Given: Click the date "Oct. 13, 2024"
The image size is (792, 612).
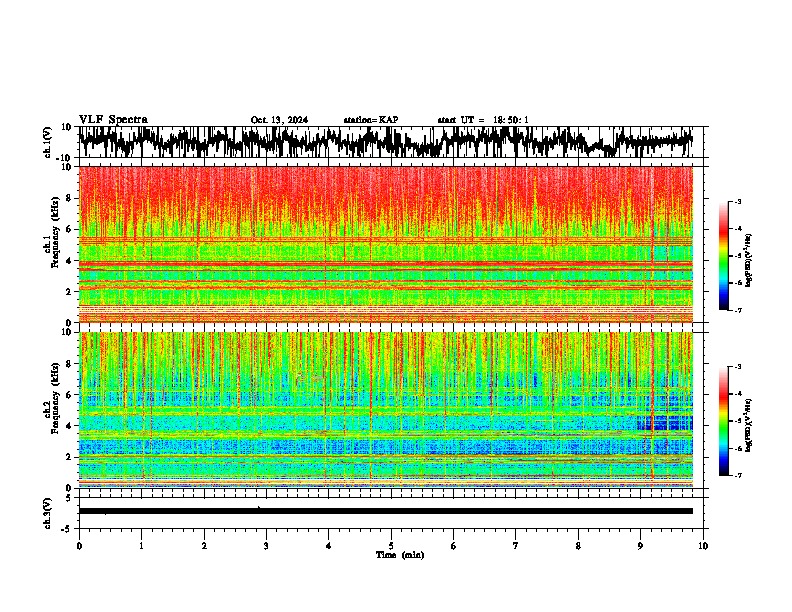Looking at the screenshot, I should point(279,120).
